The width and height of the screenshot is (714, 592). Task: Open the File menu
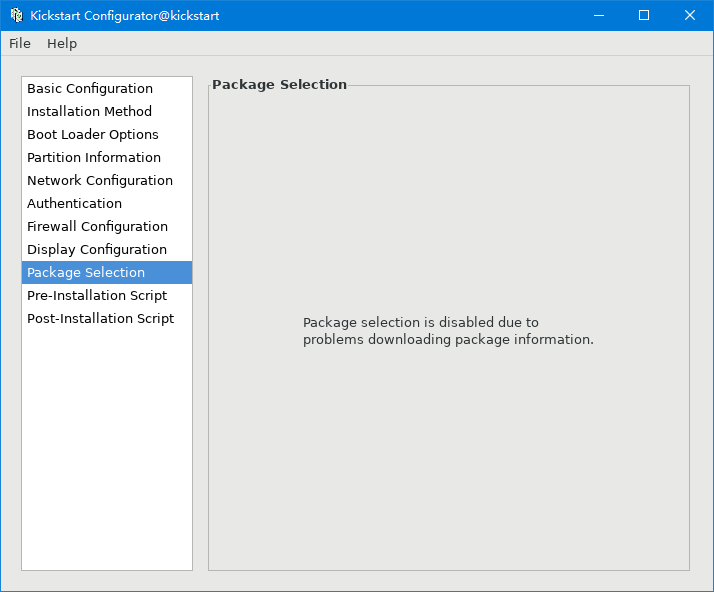[20, 44]
